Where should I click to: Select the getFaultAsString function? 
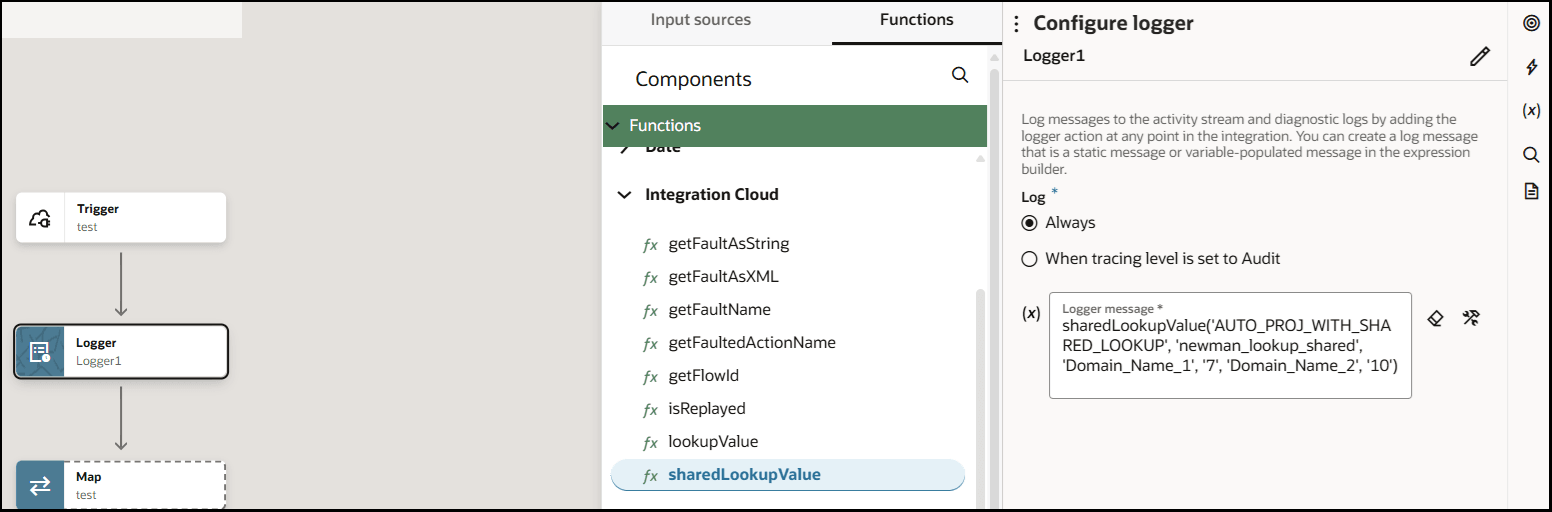point(728,244)
